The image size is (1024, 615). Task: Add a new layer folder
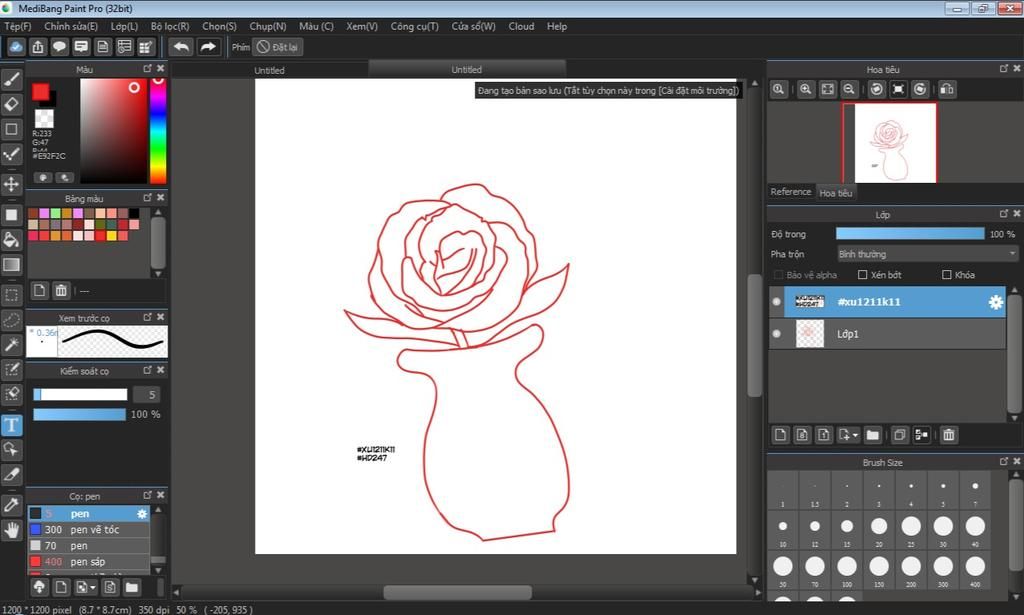(x=872, y=435)
